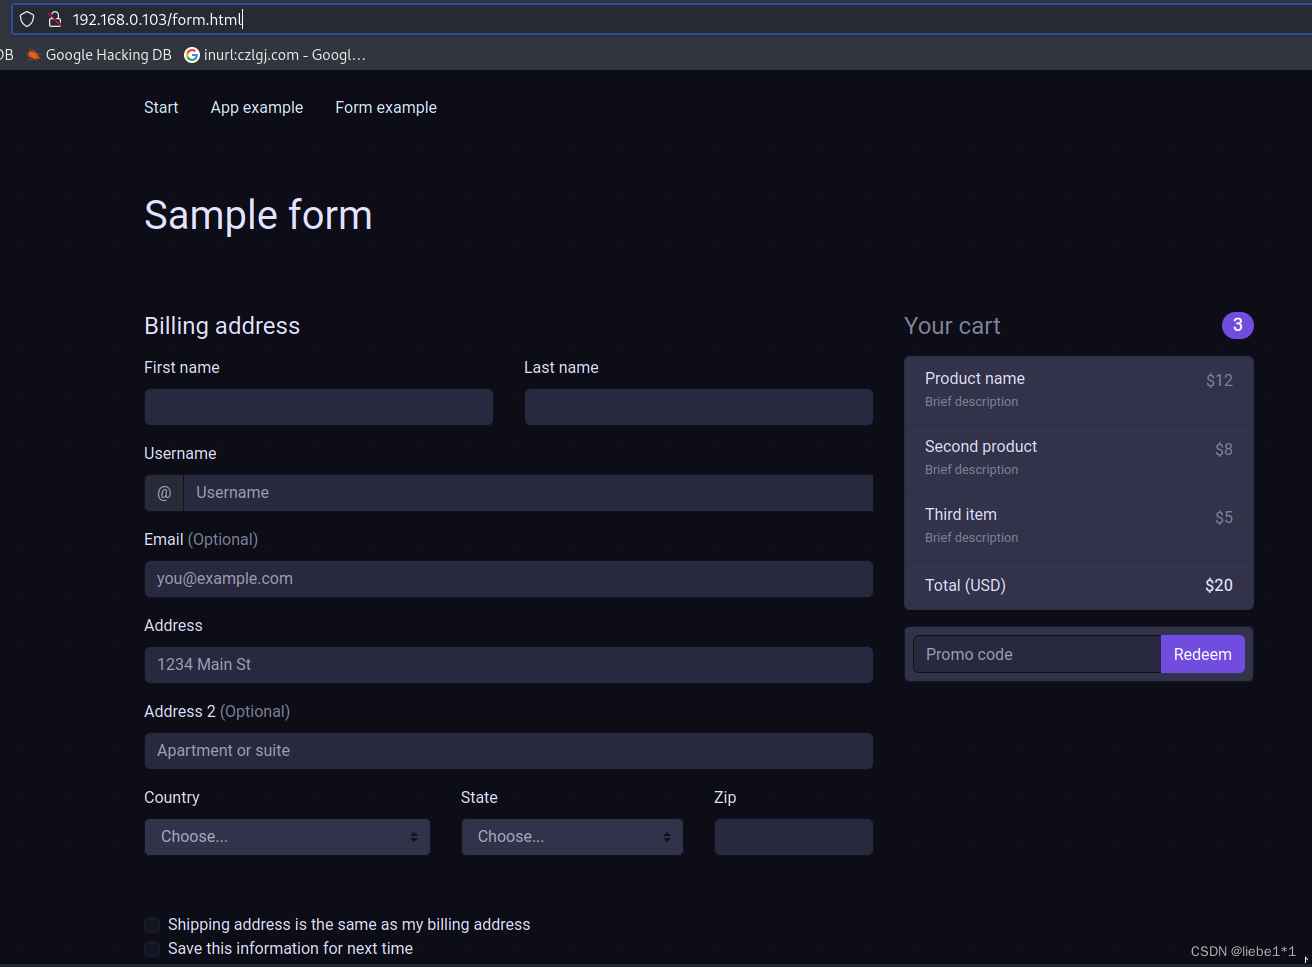Image resolution: width=1312 pixels, height=967 pixels.
Task: Select the Product name cart item
Action: point(1079,390)
